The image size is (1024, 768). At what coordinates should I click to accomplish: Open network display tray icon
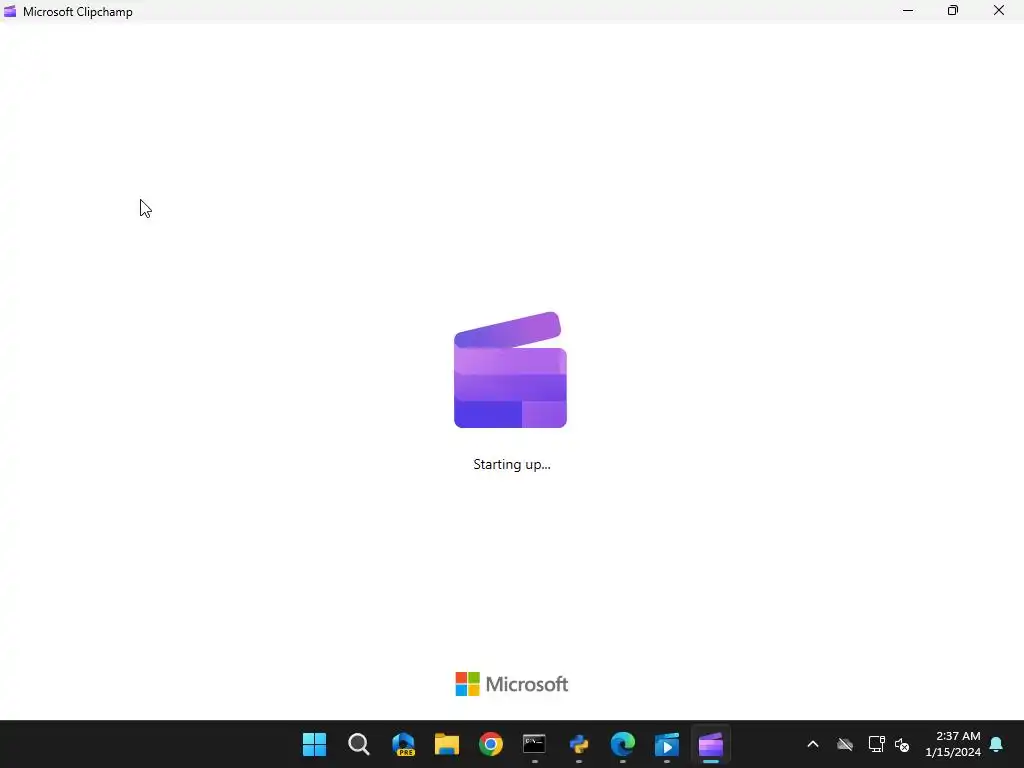876,744
